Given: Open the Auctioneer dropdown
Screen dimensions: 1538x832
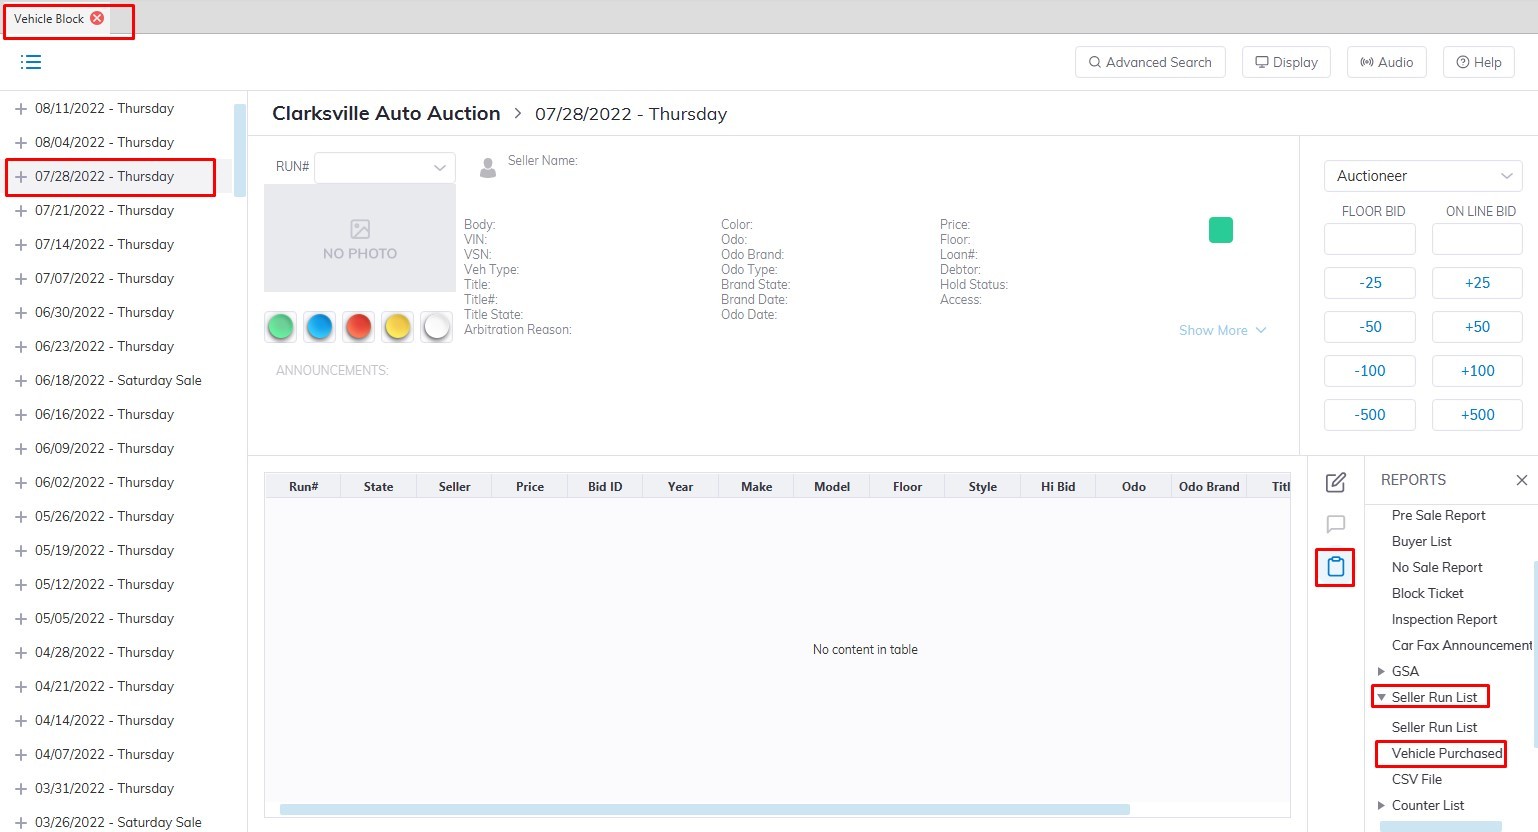Looking at the screenshot, I should point(1422,176).
